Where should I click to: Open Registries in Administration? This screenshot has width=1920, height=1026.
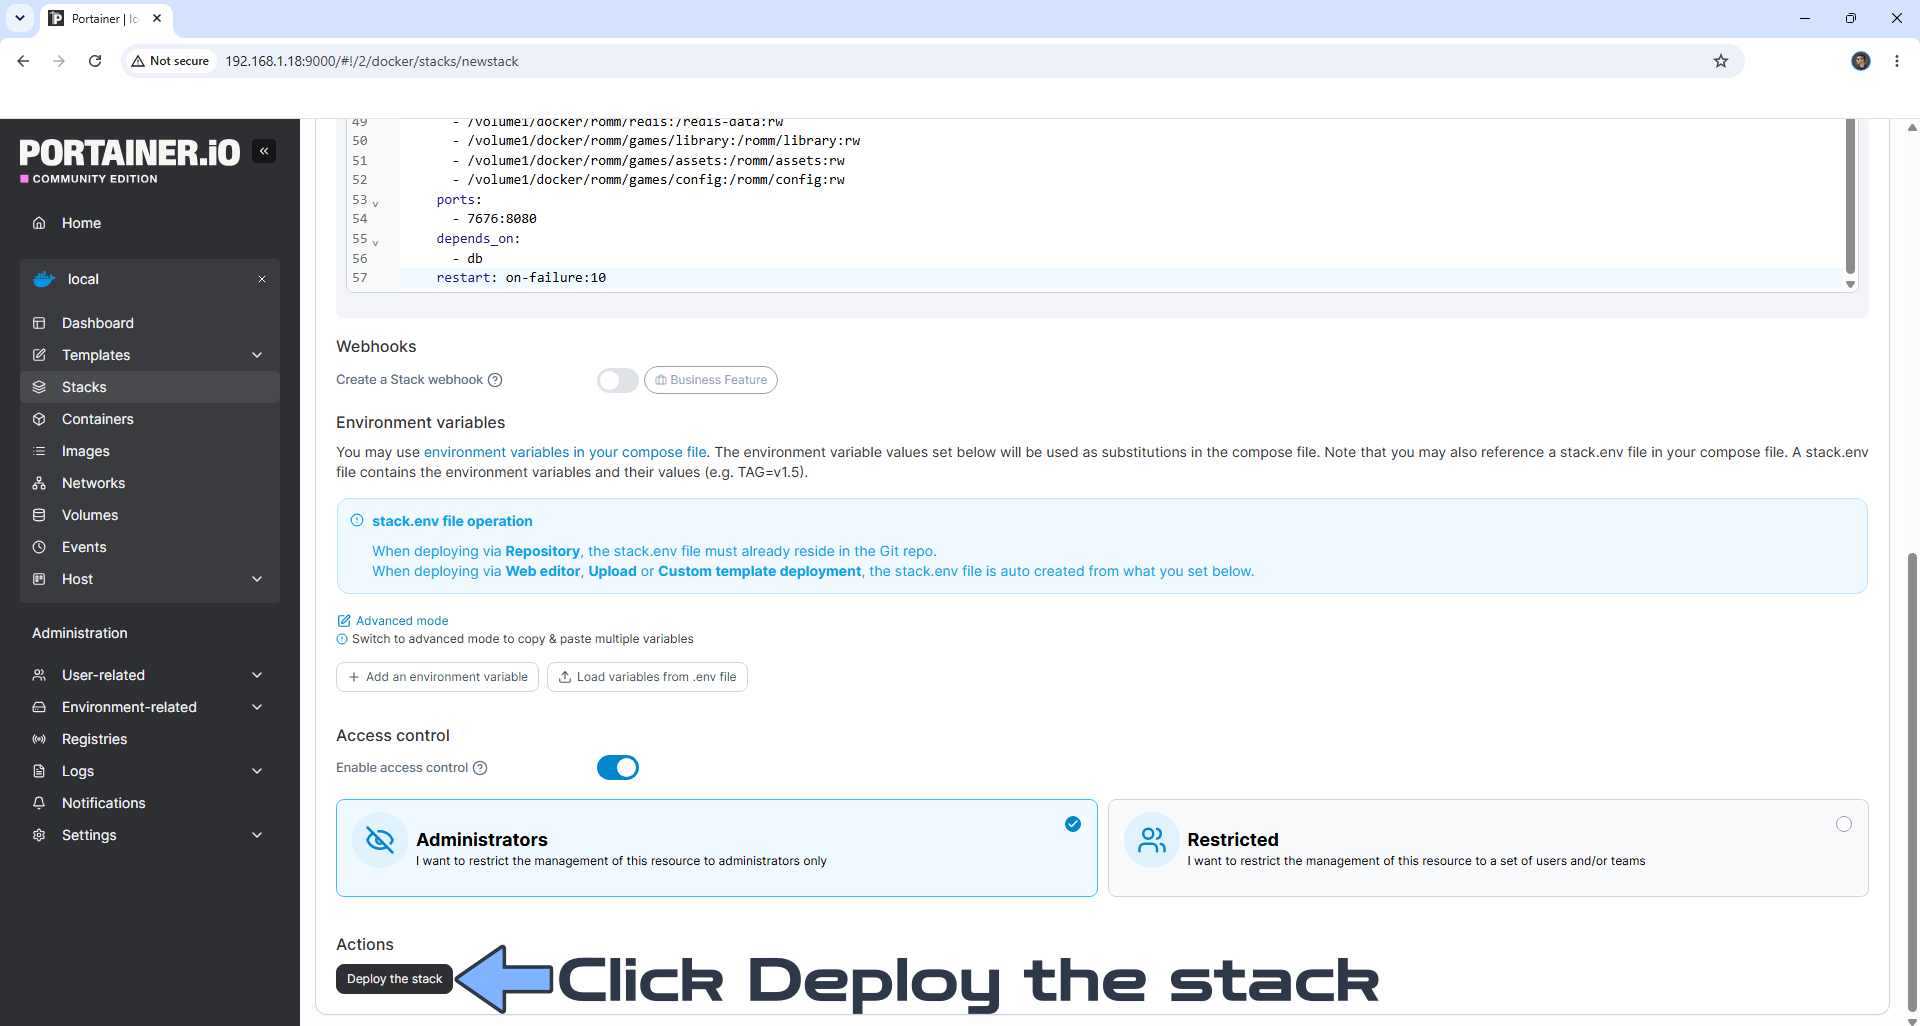click(150, 739)
